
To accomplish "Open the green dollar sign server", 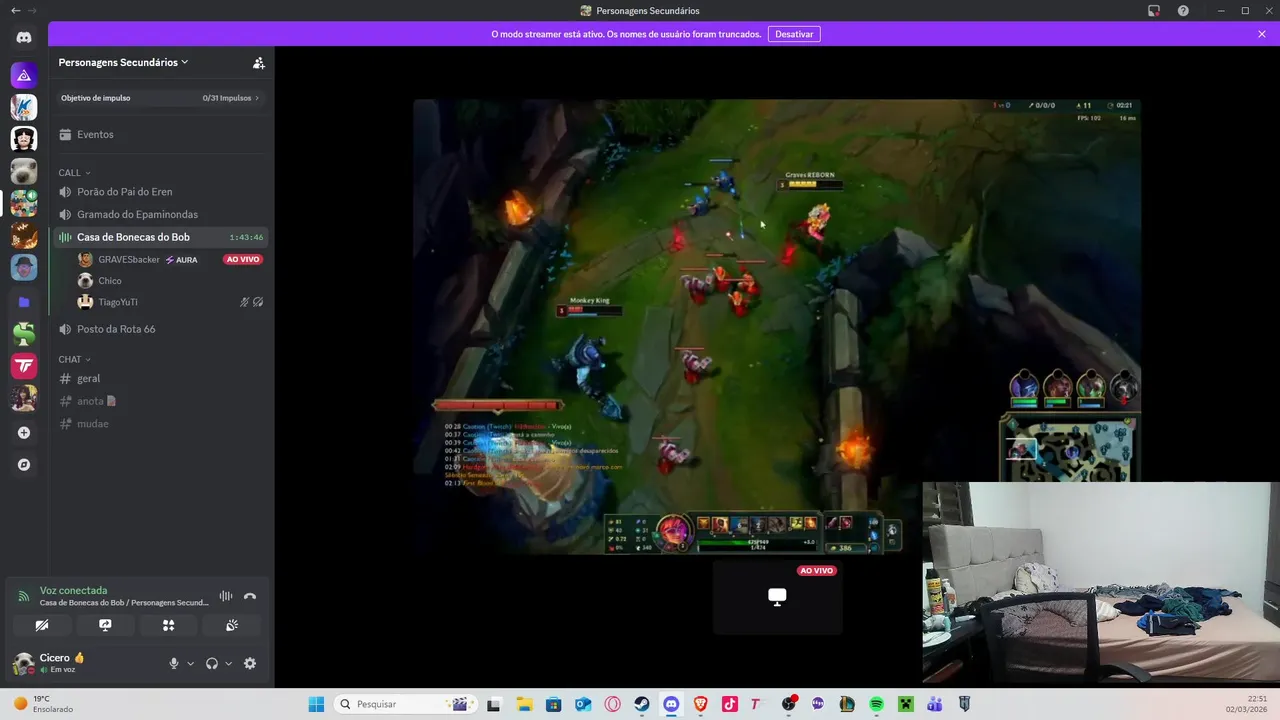I will (24, 334).
